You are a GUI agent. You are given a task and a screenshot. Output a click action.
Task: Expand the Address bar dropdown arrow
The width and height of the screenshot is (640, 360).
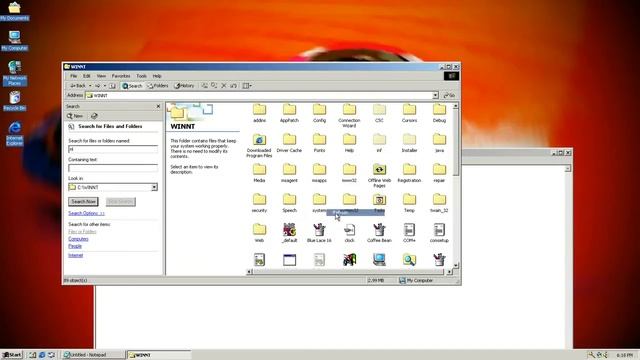435,95
